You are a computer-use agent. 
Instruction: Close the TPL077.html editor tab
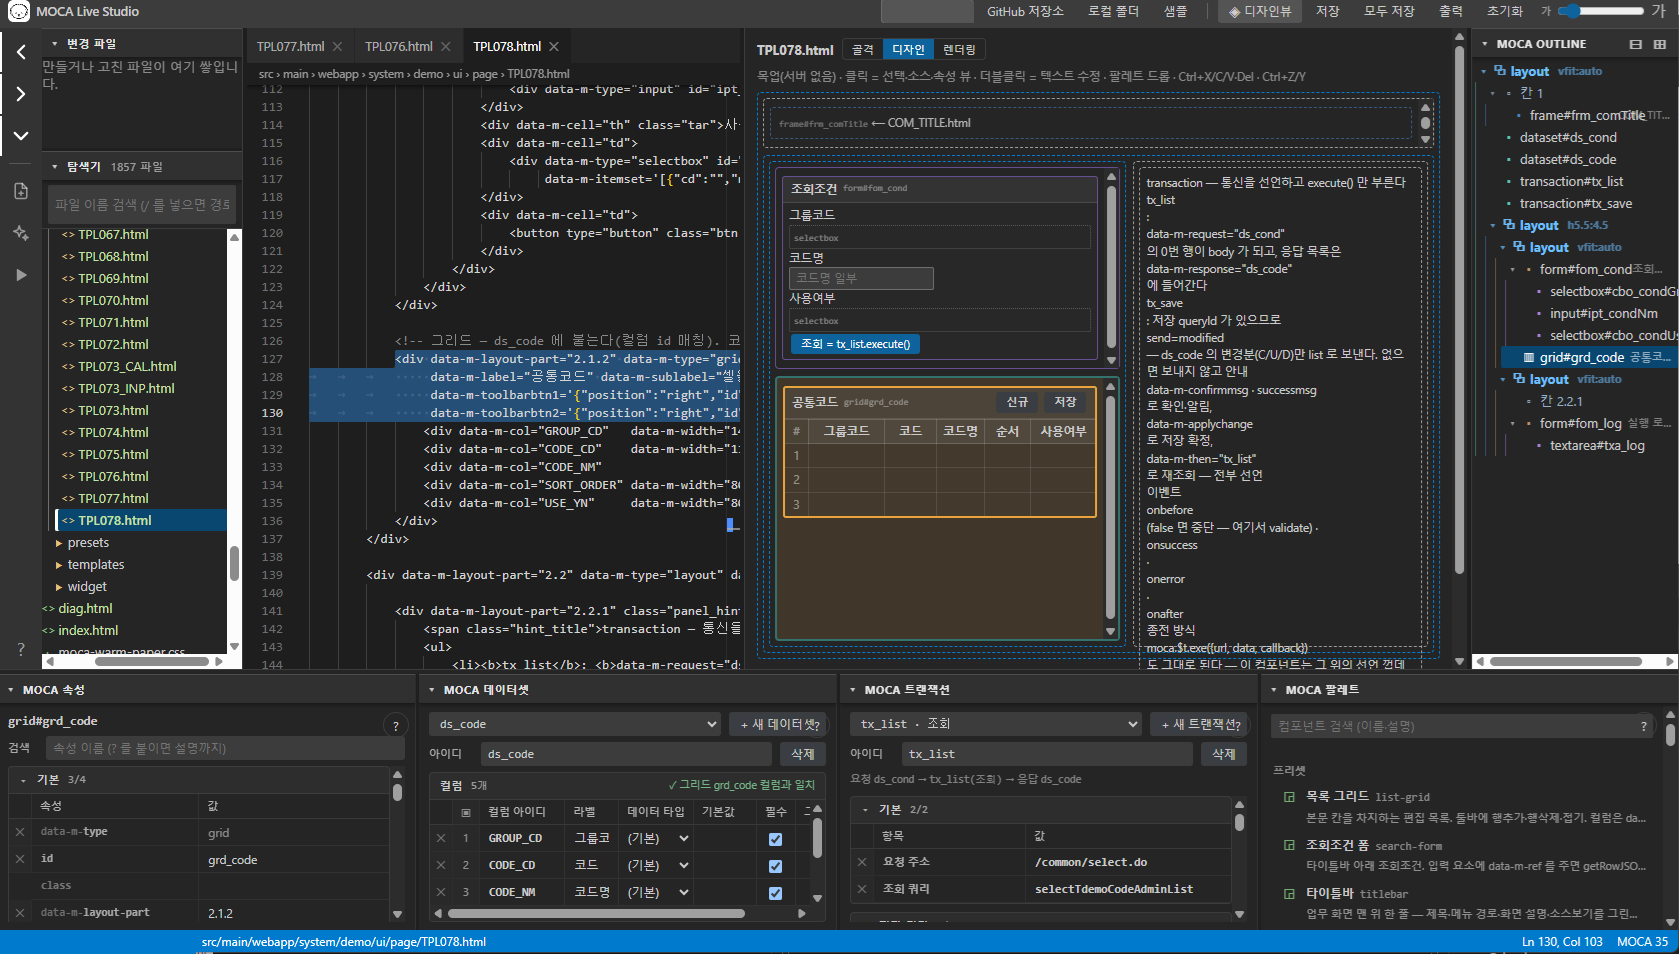(x=338, y=47)
